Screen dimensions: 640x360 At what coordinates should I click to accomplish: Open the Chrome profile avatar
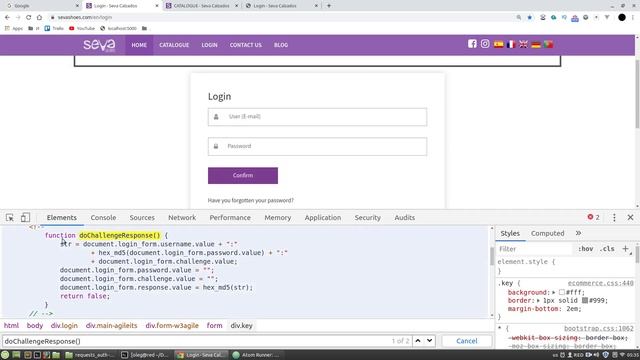(622, 18)
